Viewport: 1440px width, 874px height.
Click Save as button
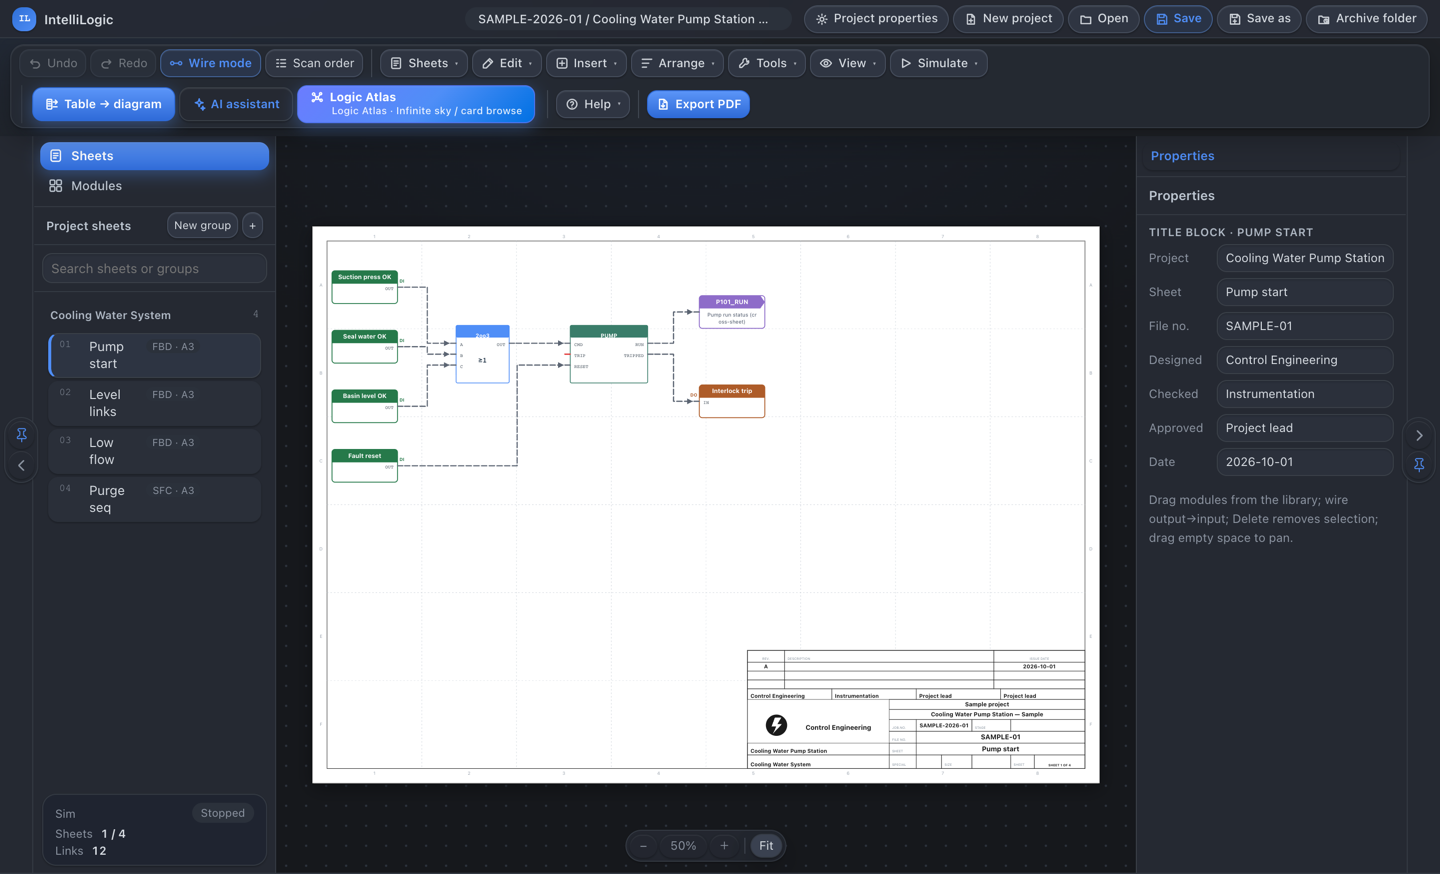coord(1259,19)
